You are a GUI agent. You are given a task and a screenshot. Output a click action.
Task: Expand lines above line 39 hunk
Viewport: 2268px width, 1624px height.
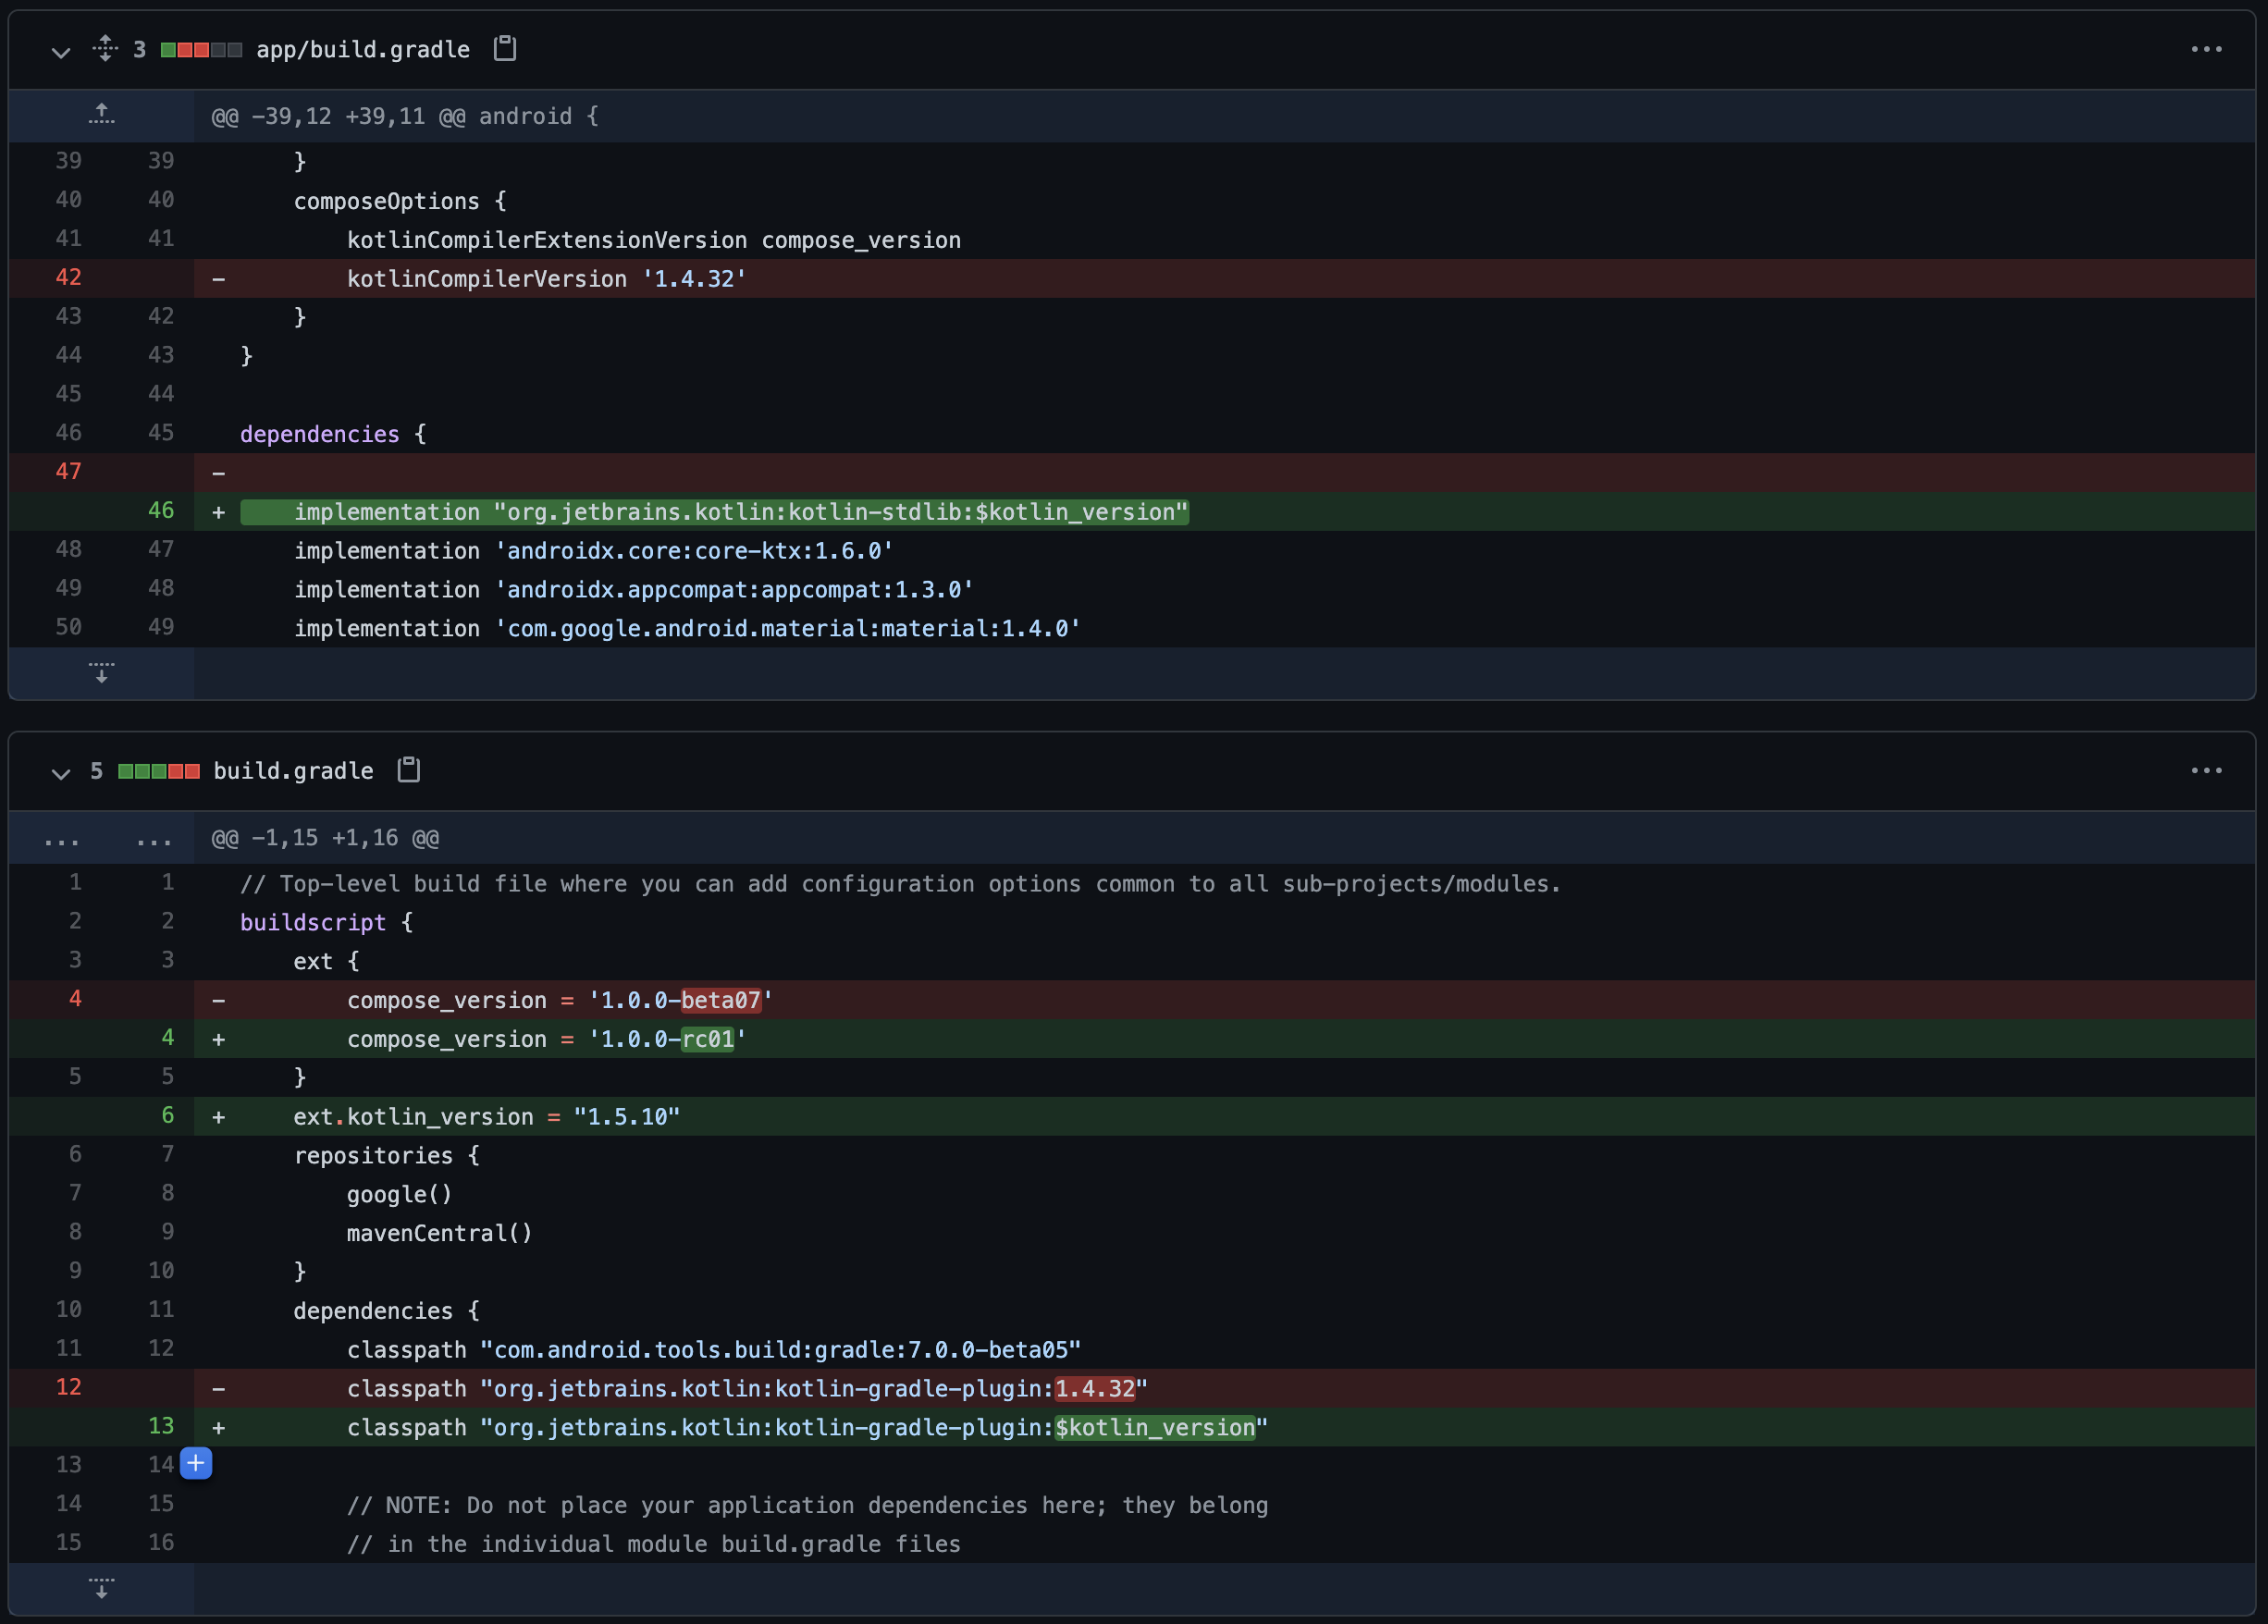tap(101, 115)
